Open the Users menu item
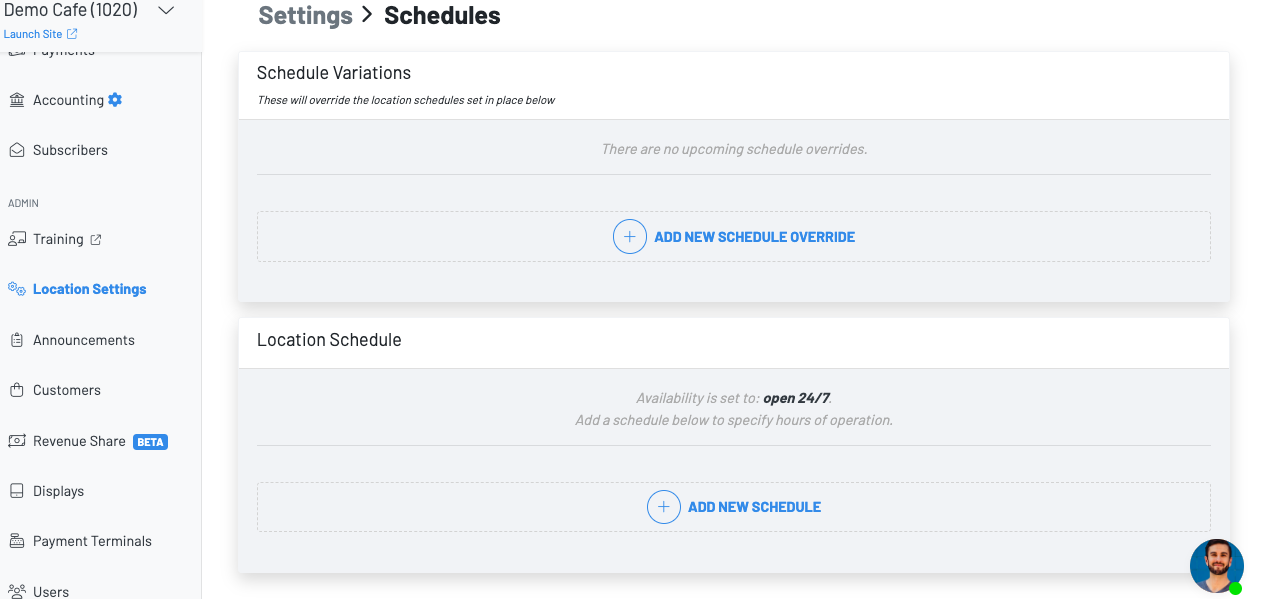Viewport: 1264px width, 599px height. [51, 591]
